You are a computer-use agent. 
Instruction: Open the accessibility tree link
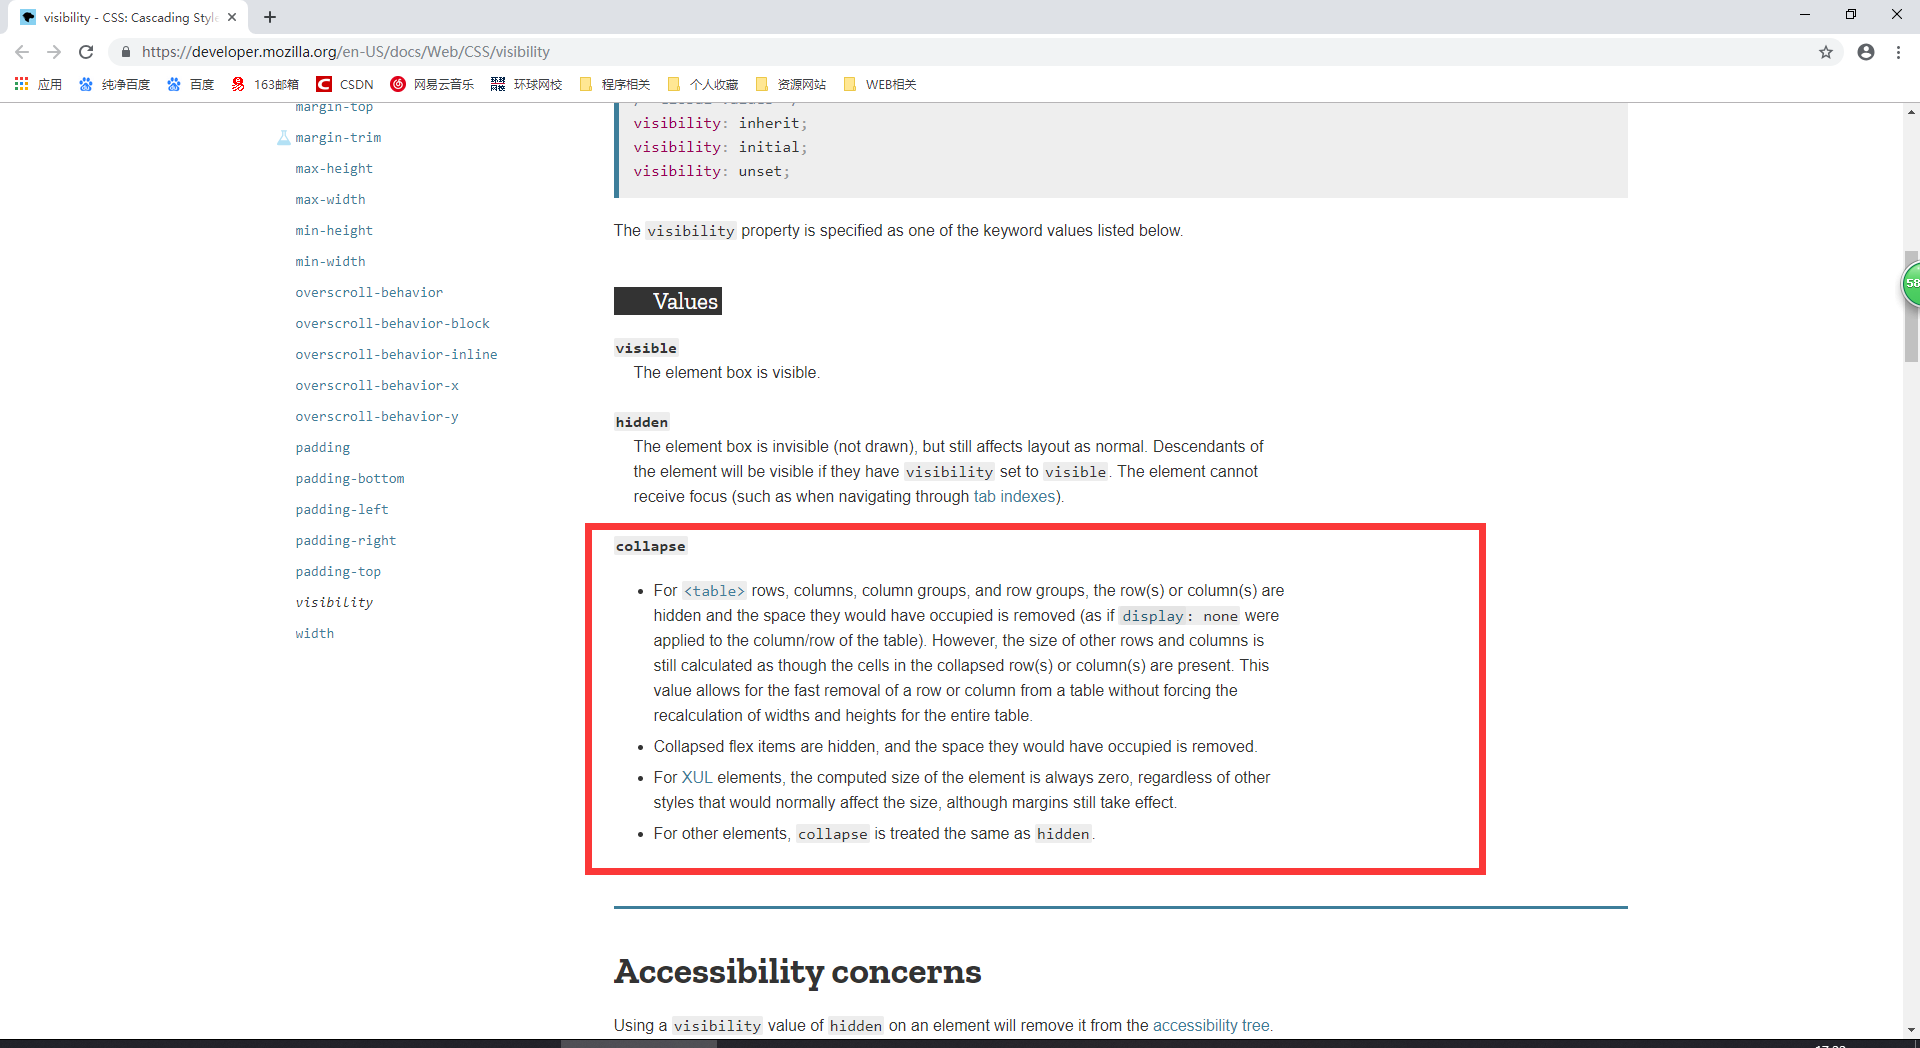(x=1211, y=1025)
